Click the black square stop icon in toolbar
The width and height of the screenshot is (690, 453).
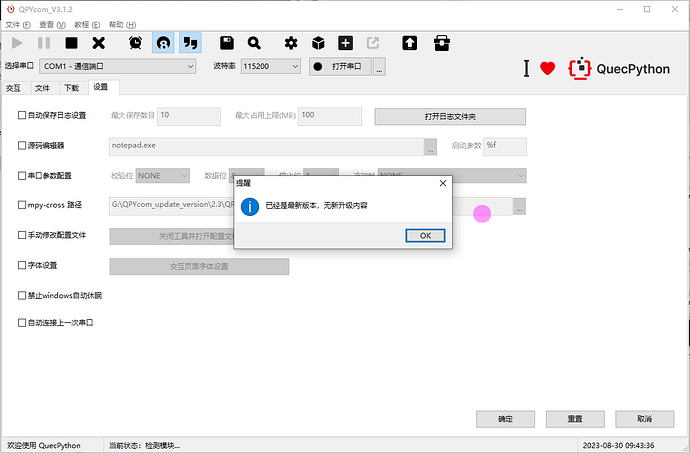pos(71,43)
